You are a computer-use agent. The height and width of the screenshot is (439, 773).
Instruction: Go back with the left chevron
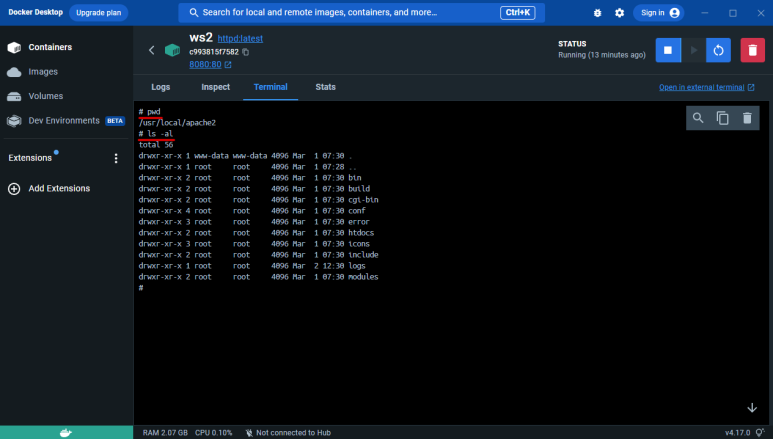coord(151,50)
